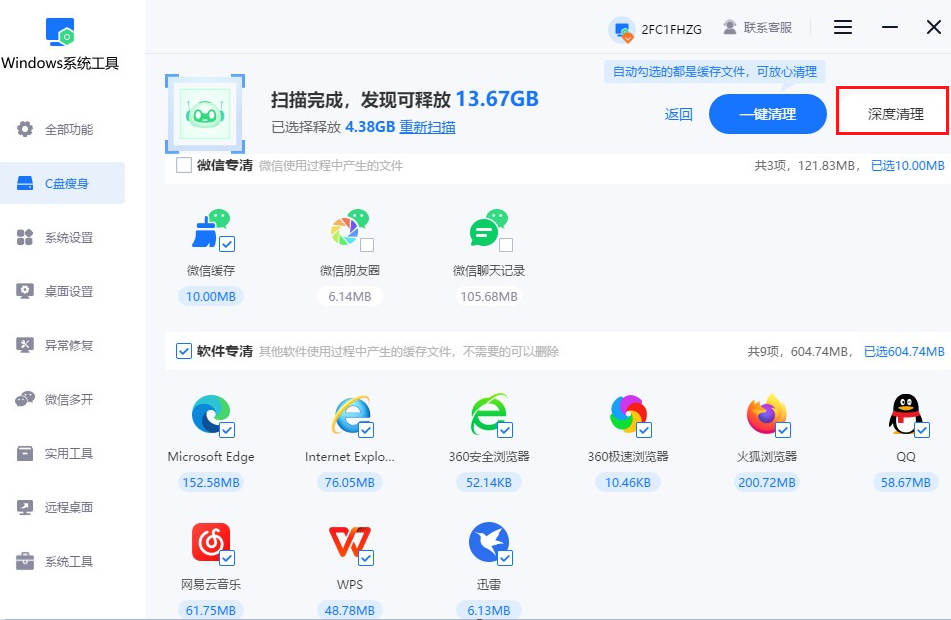
Task: Click the 异常修复 wrench icon
Action: coord(25,345)
